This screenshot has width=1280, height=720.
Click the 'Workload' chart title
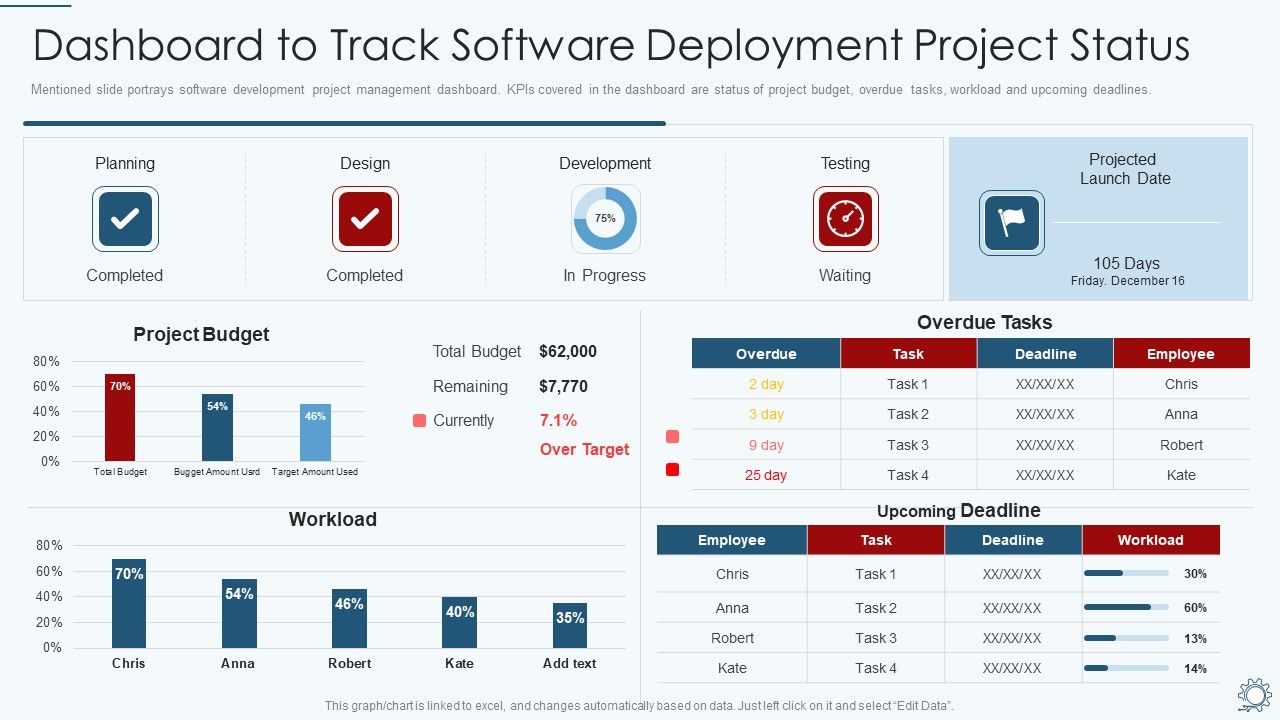tap(333, 519)
